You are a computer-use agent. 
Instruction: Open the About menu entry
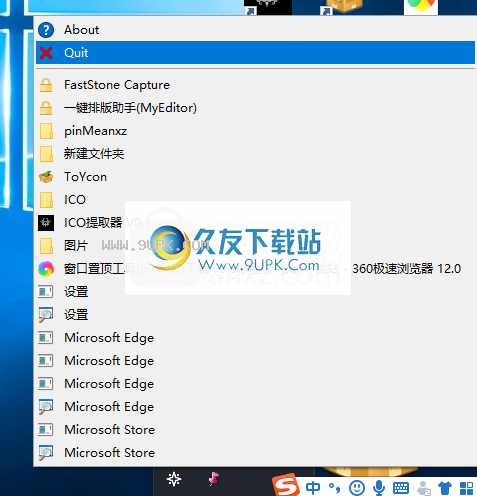click(255, 30)
